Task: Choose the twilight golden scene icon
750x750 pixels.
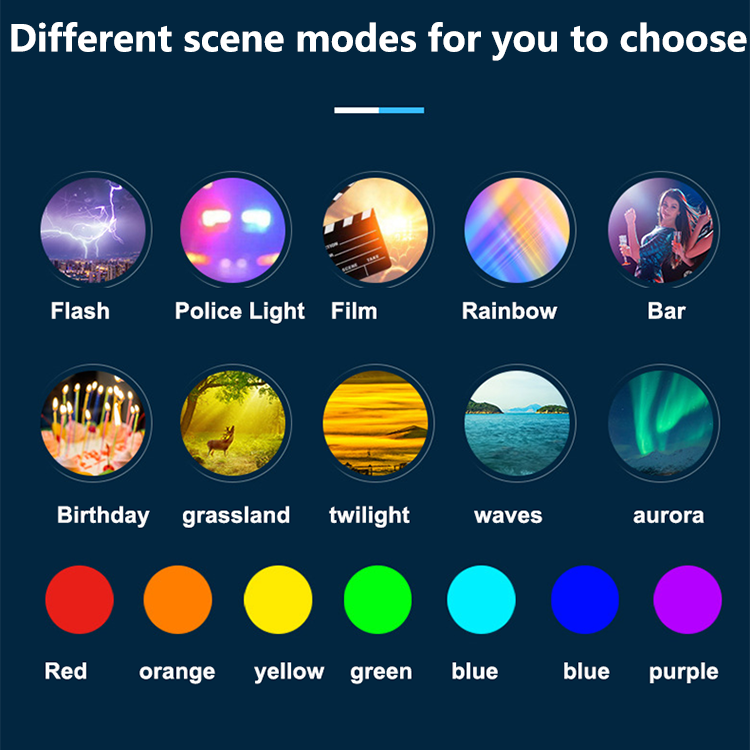Action: 375,423
